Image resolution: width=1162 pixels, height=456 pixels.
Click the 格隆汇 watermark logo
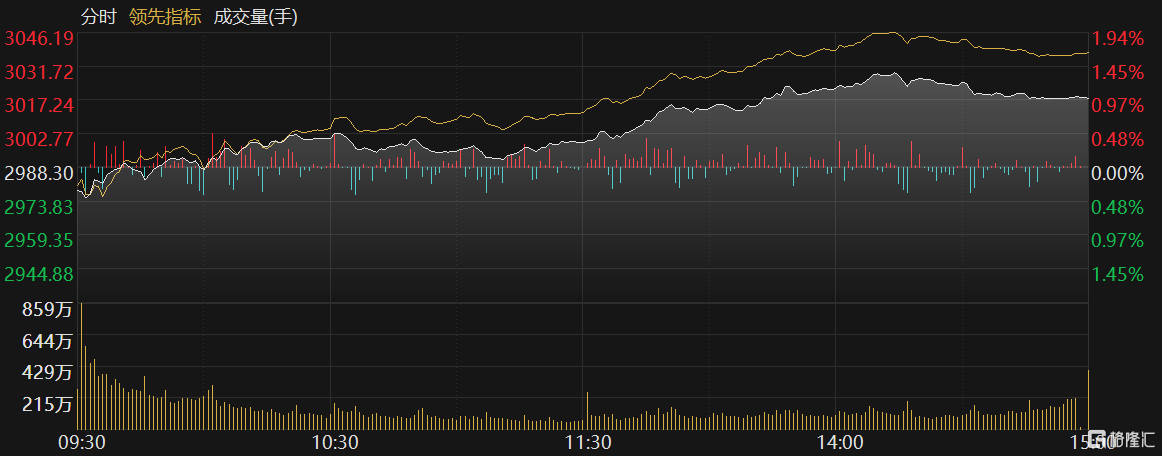[1125, 440]
